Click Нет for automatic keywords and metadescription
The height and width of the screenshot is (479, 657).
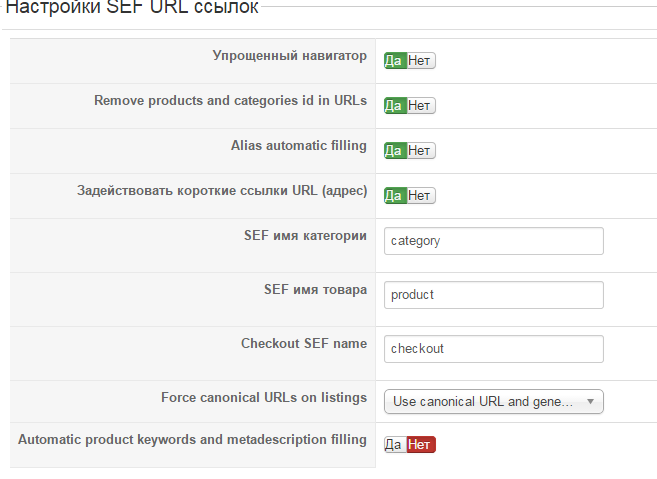(x=421, y=445)
